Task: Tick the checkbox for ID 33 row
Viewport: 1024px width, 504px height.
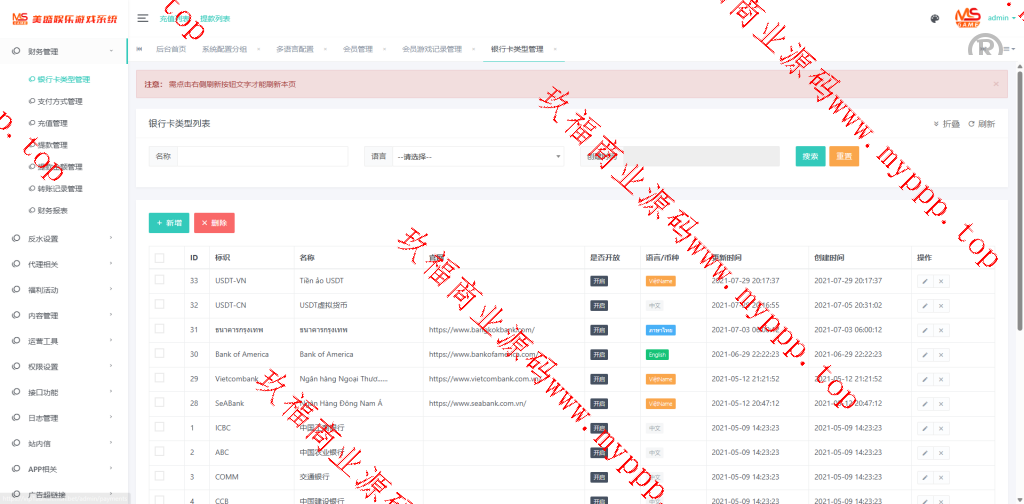Action: coord(159,281)
